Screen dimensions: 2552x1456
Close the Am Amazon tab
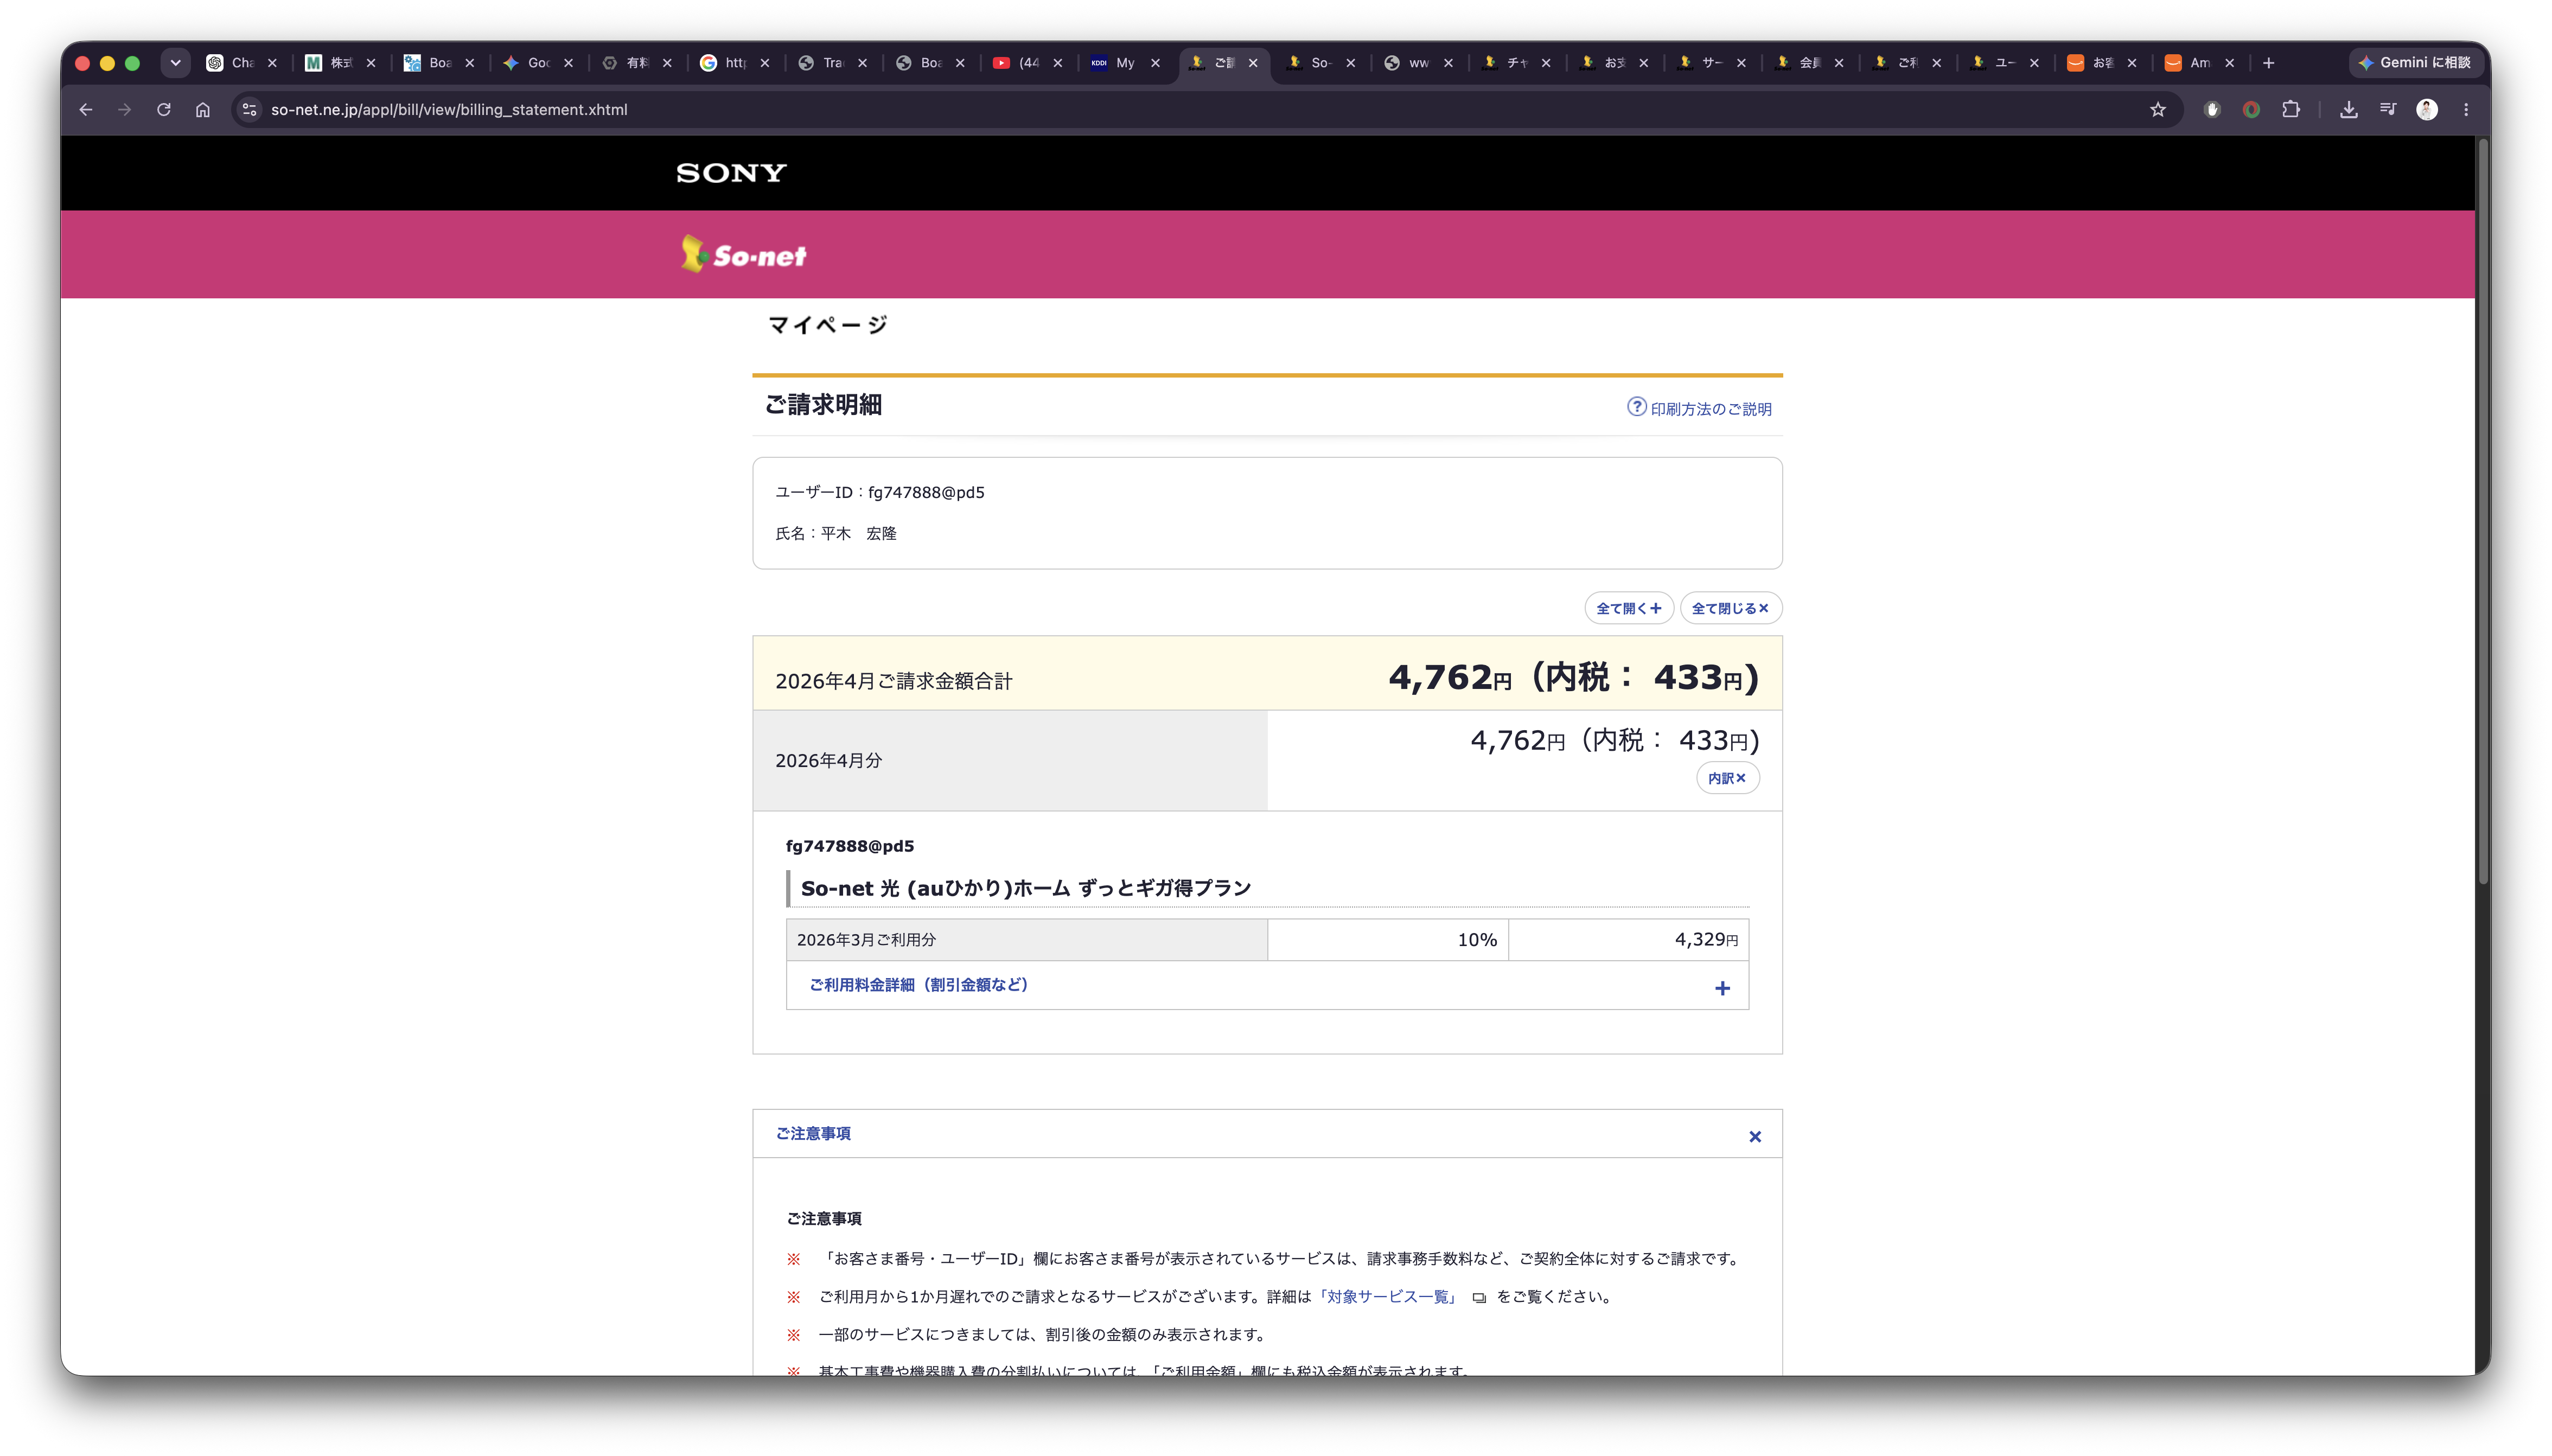[x=2230, y=63]
